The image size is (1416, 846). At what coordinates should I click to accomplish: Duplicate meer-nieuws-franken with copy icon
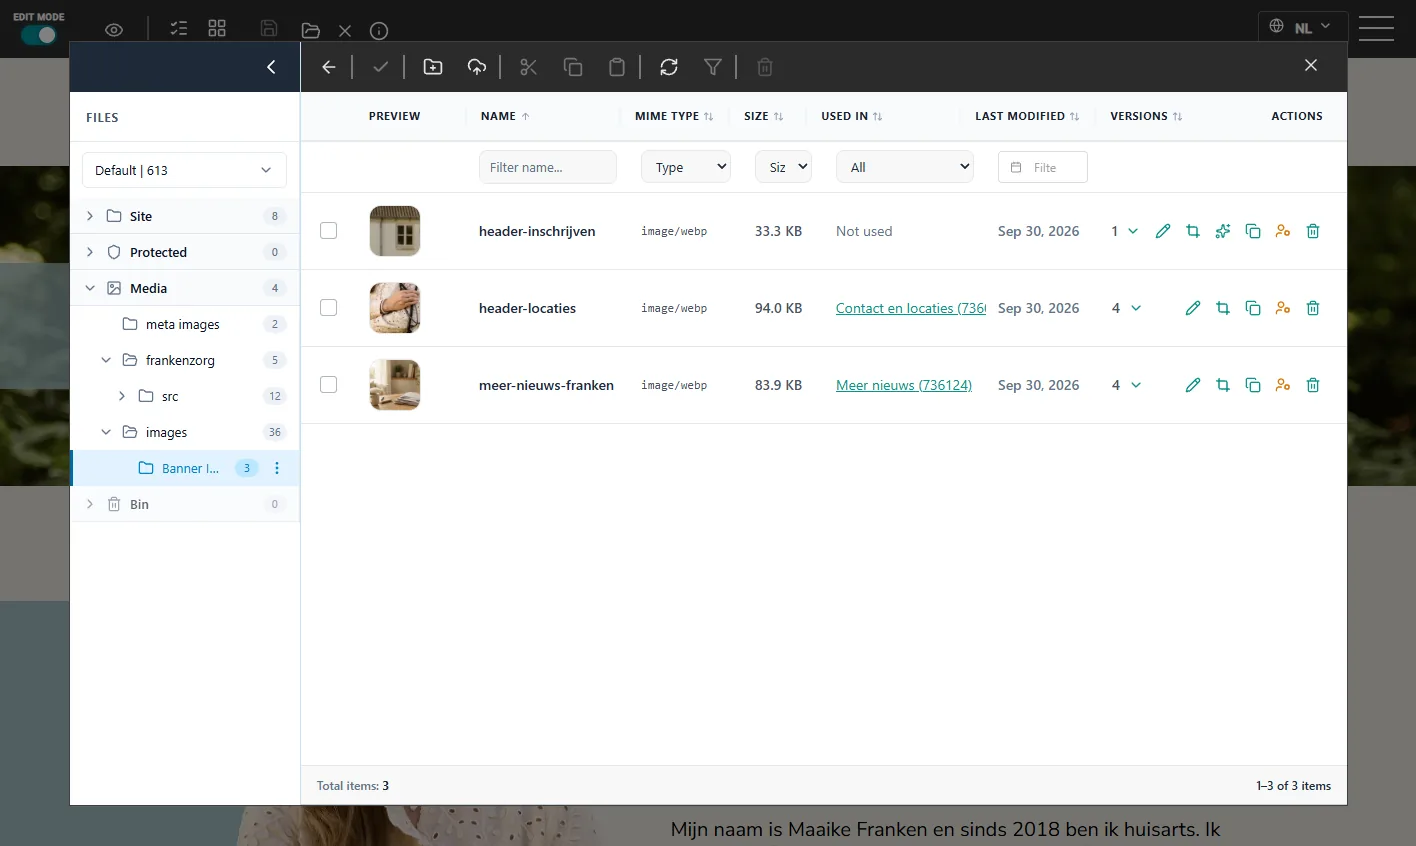pyautogui.click(x=1253, y=385)
